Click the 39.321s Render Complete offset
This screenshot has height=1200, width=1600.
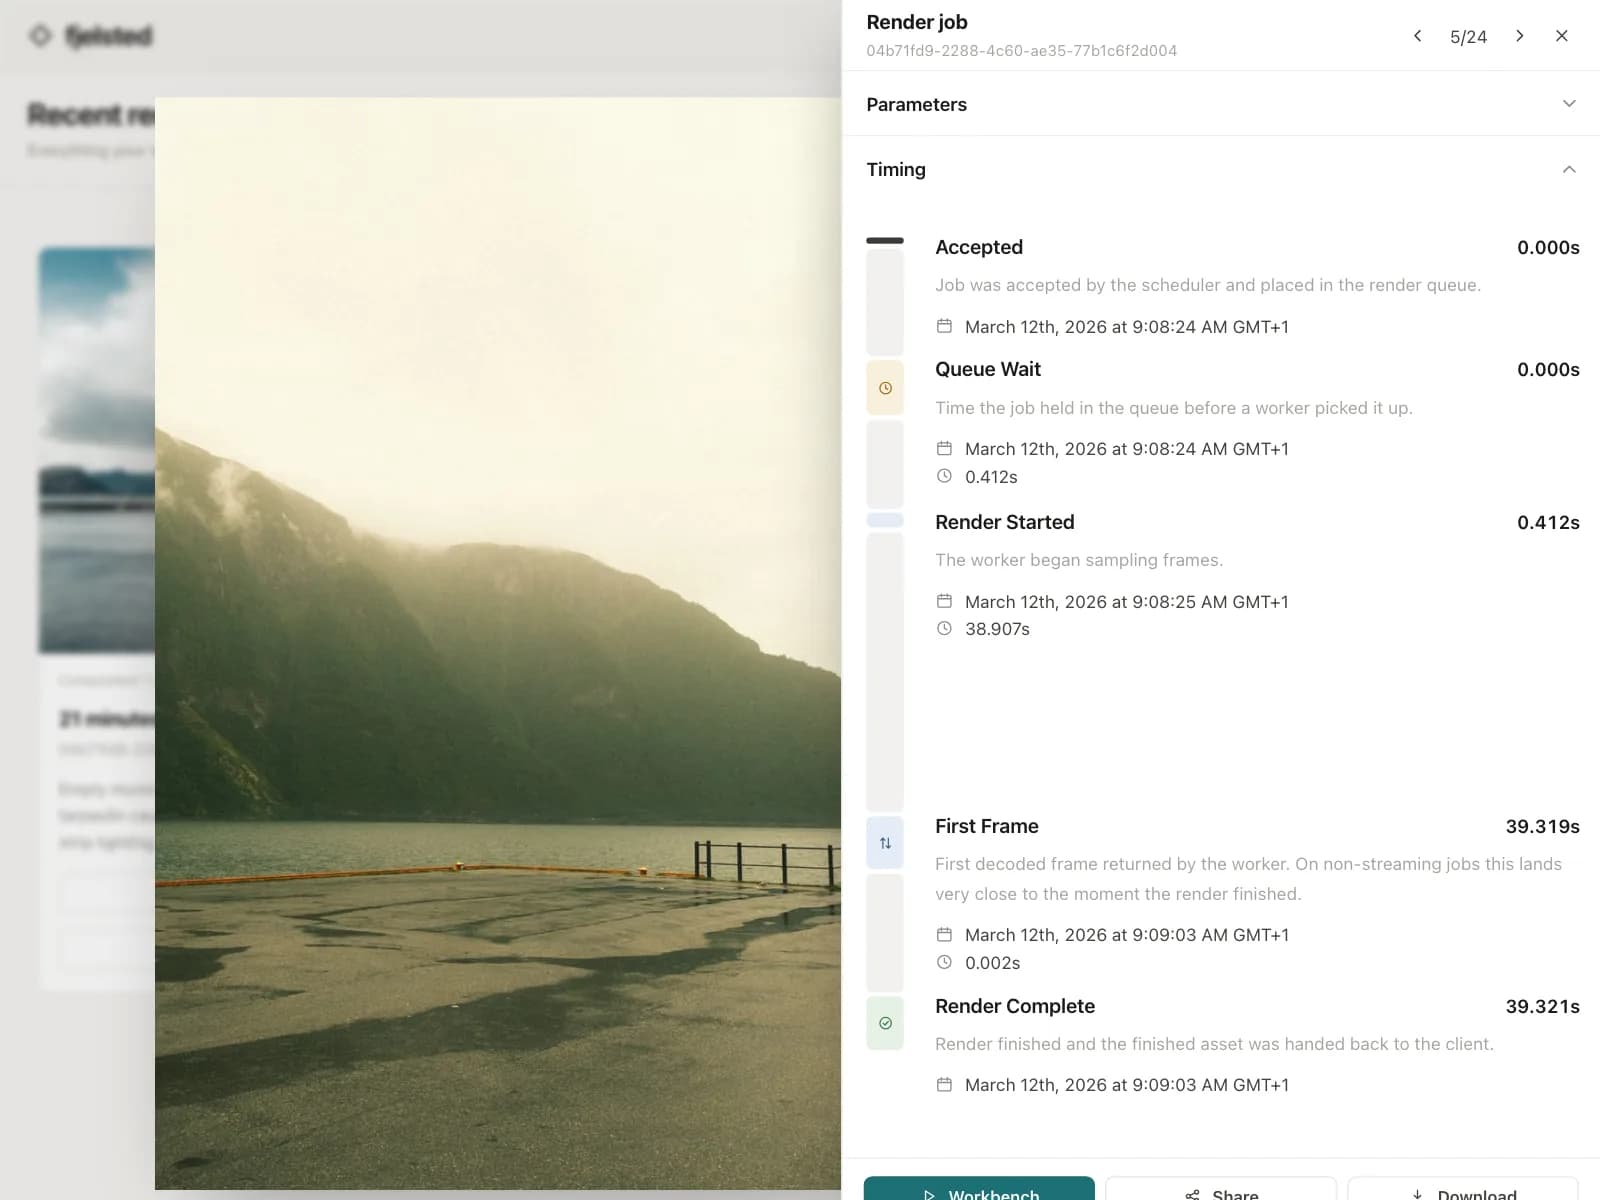click(x=1543, y=1006)
